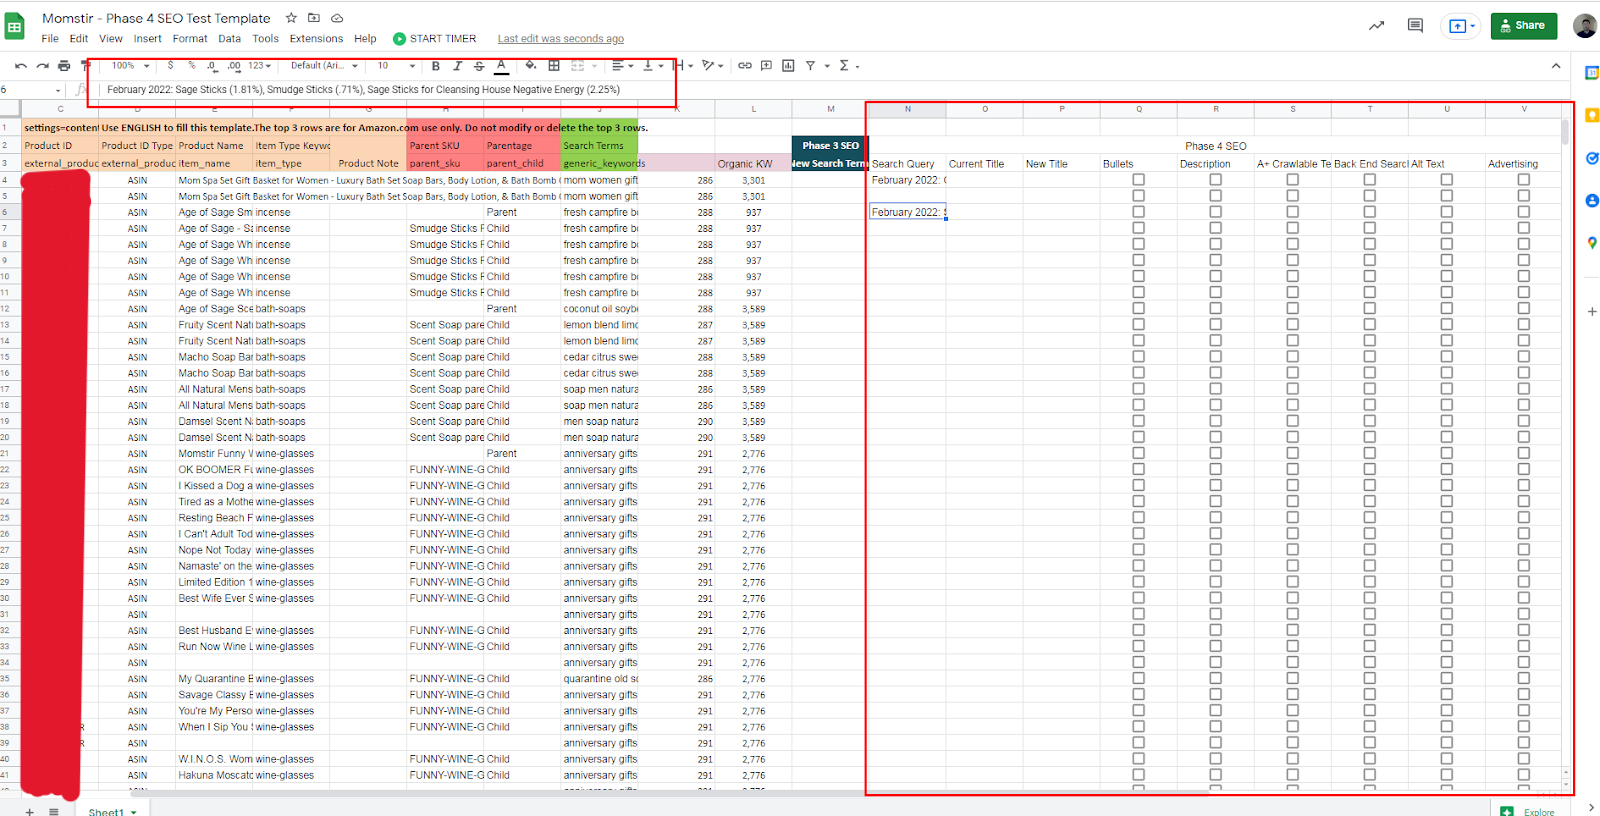The height and width of the screenshot is (816, 1600).
Task: Check the Description checkbox in row 6
Action: coord(1215,212)
